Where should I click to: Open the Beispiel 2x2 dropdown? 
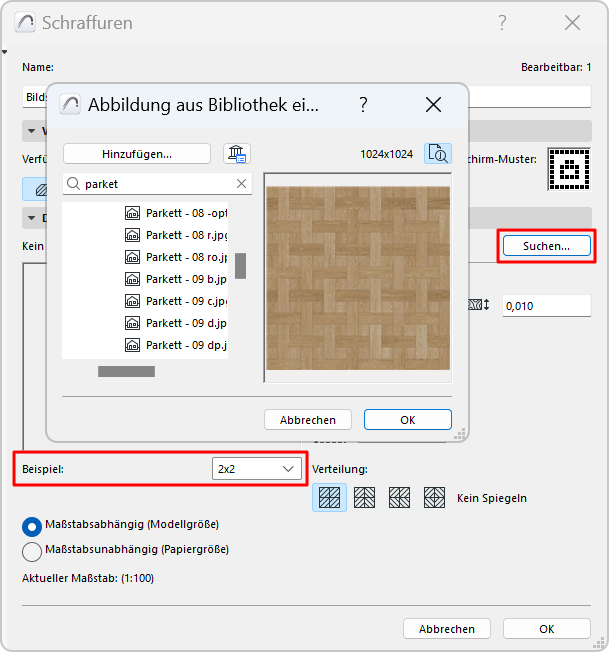click(256, 469)
